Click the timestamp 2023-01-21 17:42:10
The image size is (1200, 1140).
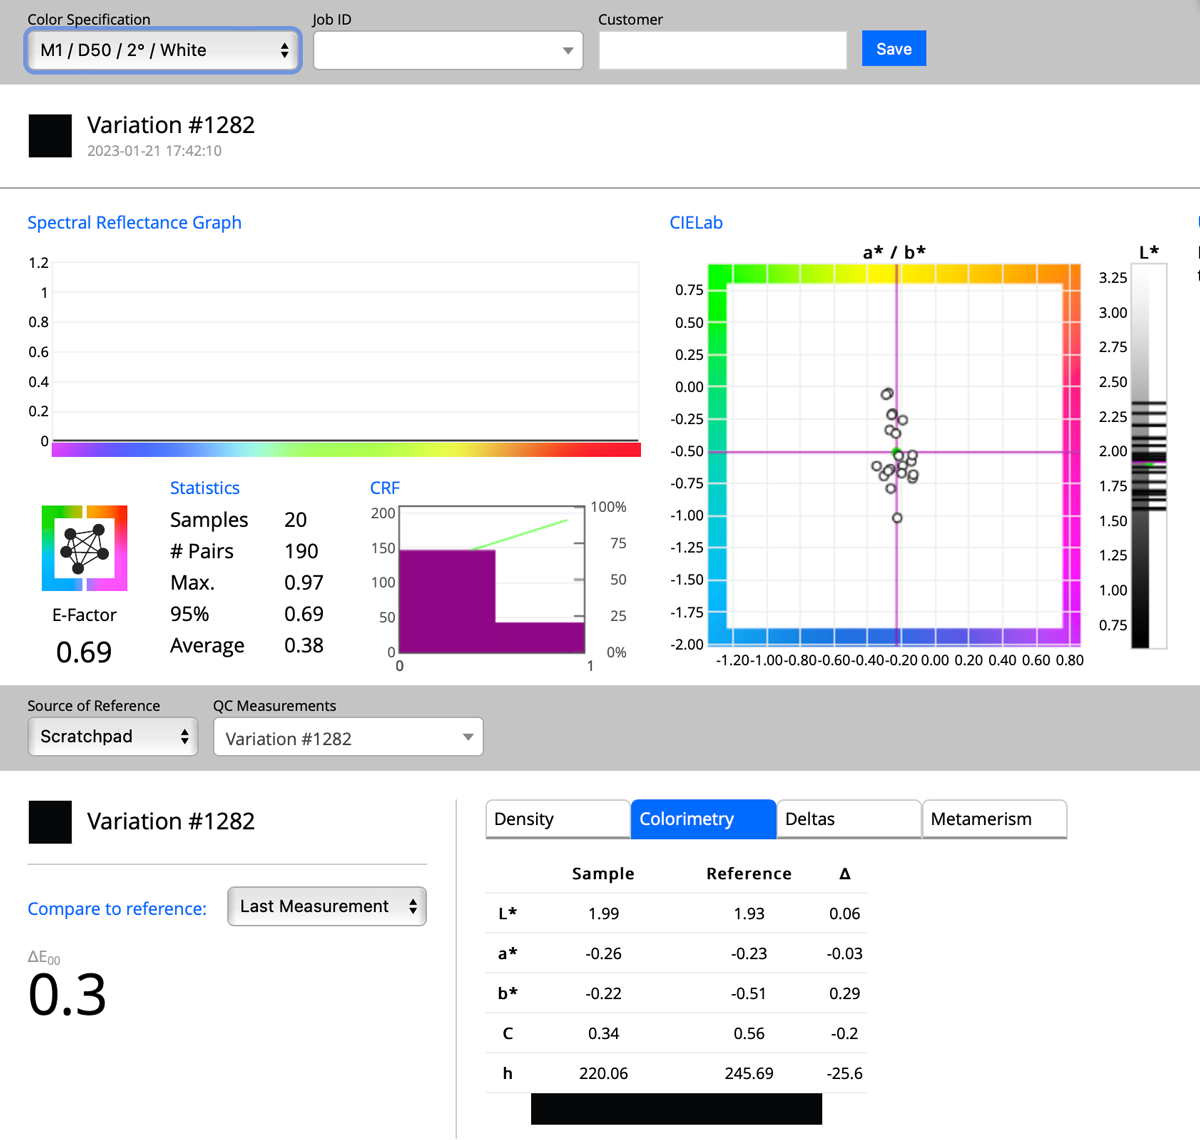point(154,151)
